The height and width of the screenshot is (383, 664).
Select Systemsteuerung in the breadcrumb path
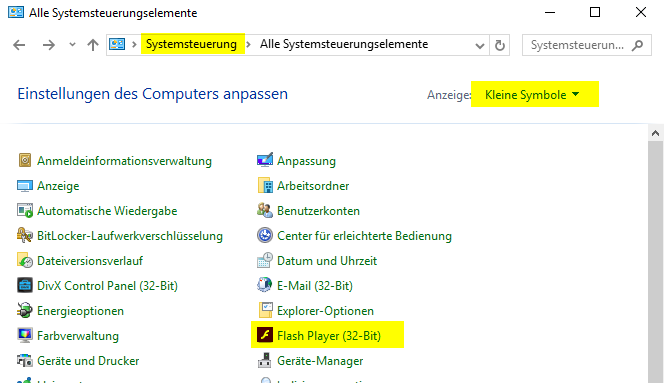tap(191, 44)
